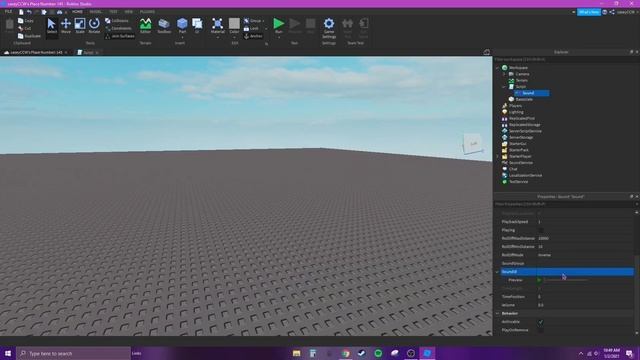Switch to the MODEL ribbon tab

click(x=96, y=12)
